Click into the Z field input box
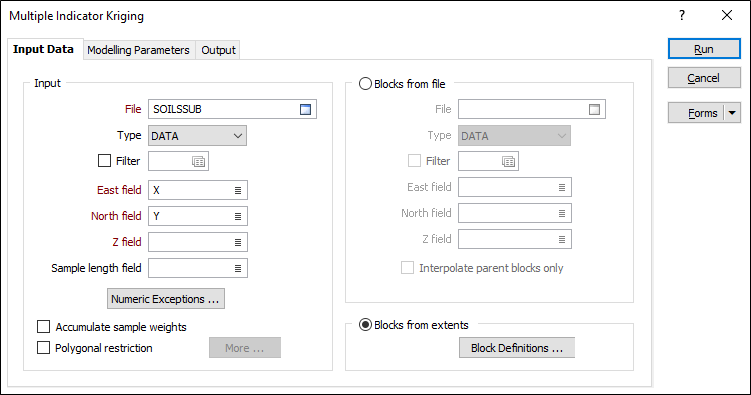Screen dimensions: 751x395 click(x=191, y=242)
